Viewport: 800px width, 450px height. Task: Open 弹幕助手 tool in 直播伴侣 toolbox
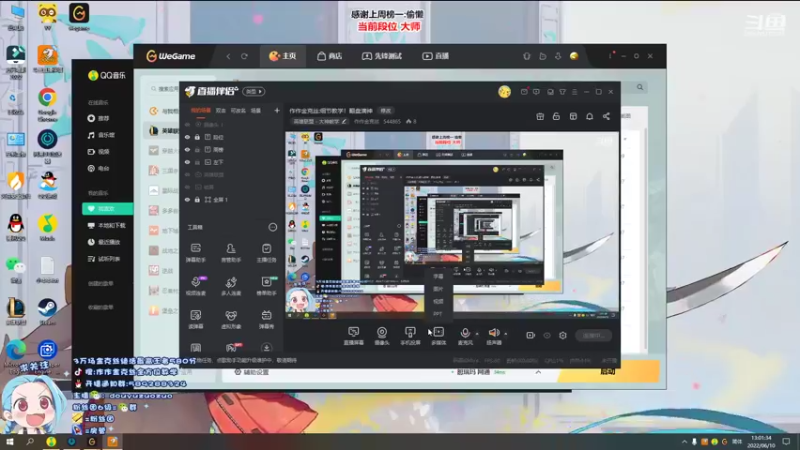(x=195, y=252)
